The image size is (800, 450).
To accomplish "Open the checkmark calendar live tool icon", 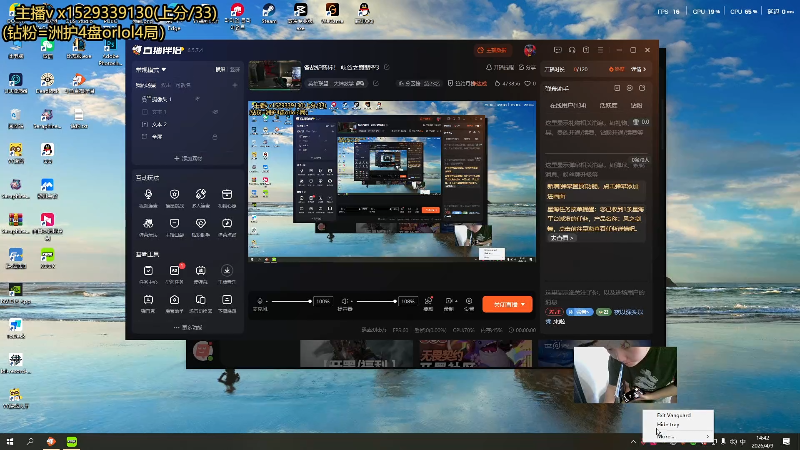I will coord(148,270).
